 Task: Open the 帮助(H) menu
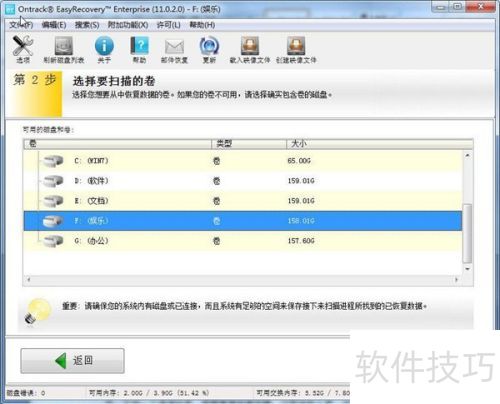click(x=202, y=25)
